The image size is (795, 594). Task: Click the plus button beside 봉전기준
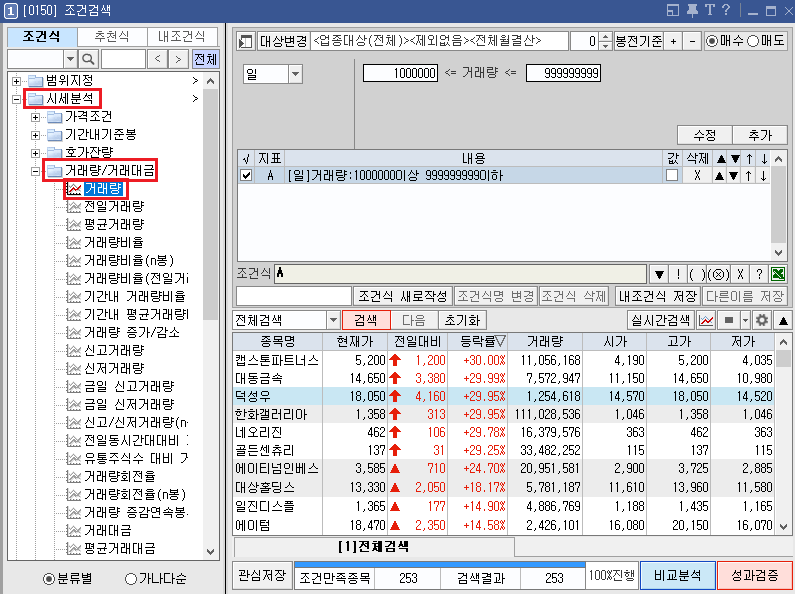(673, 41)
